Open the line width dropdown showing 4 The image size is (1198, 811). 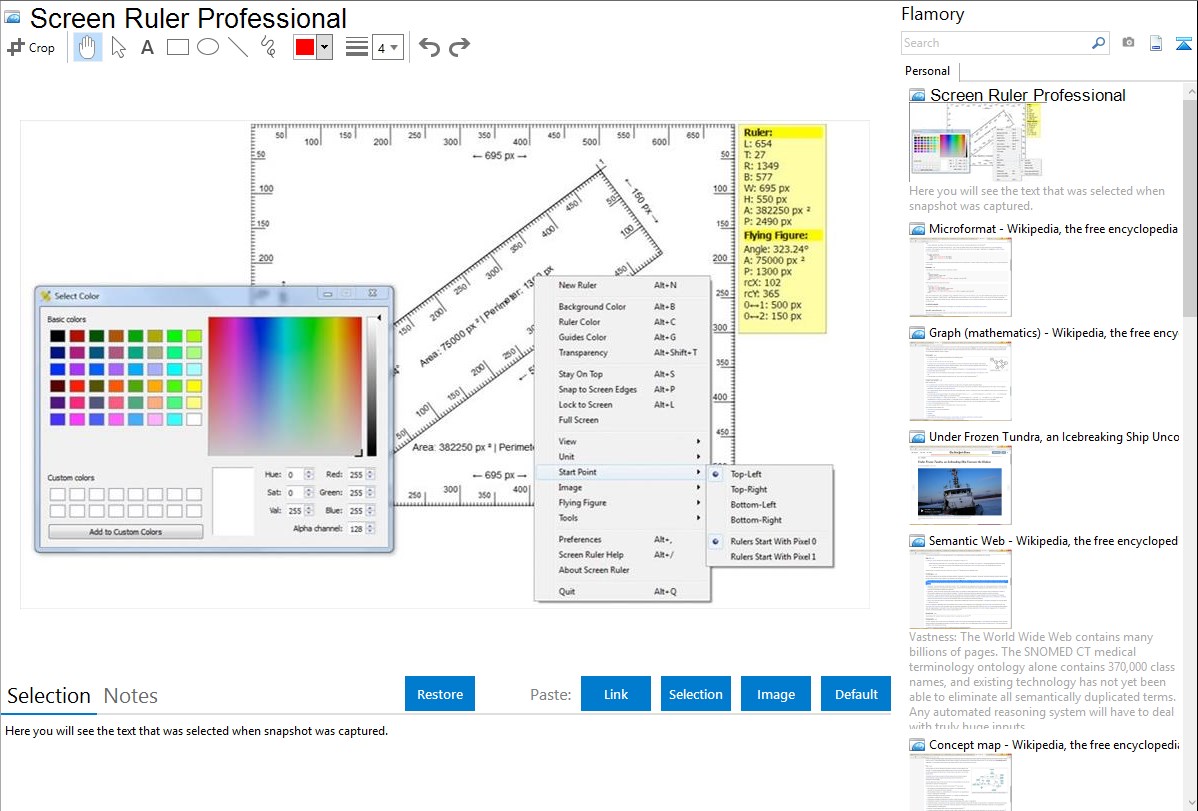(x=387, y=47)
